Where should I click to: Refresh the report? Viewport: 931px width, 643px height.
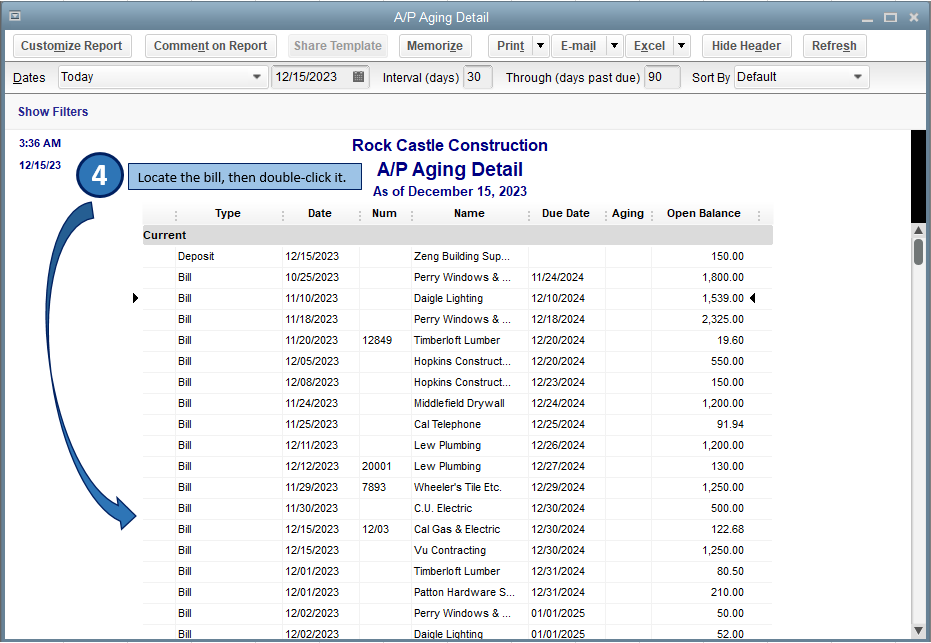coord(833,46)
